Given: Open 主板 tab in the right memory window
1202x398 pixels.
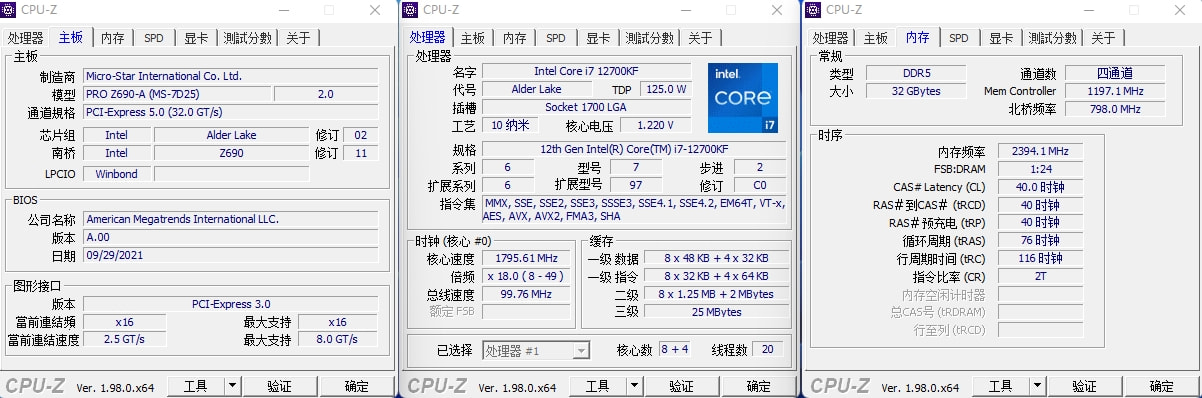Looking at the screenshot, I should coord(875,38).
